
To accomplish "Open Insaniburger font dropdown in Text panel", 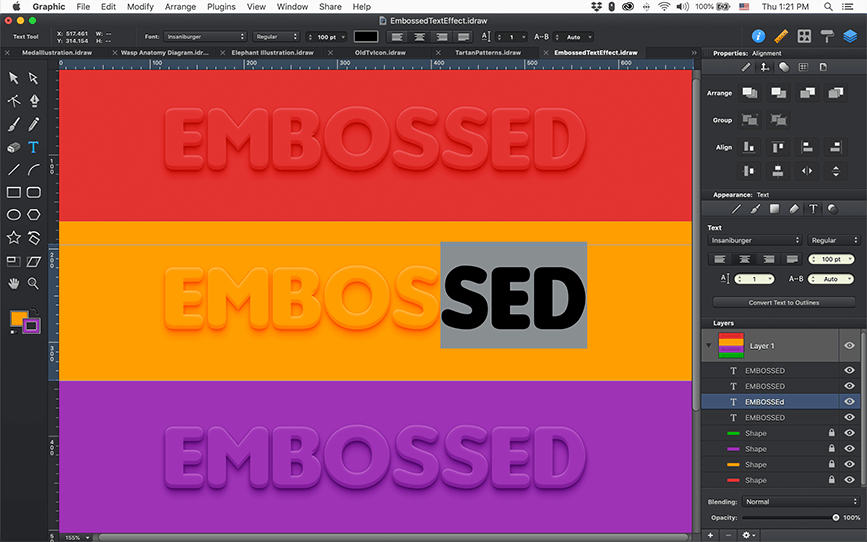I will click(755, 240).
